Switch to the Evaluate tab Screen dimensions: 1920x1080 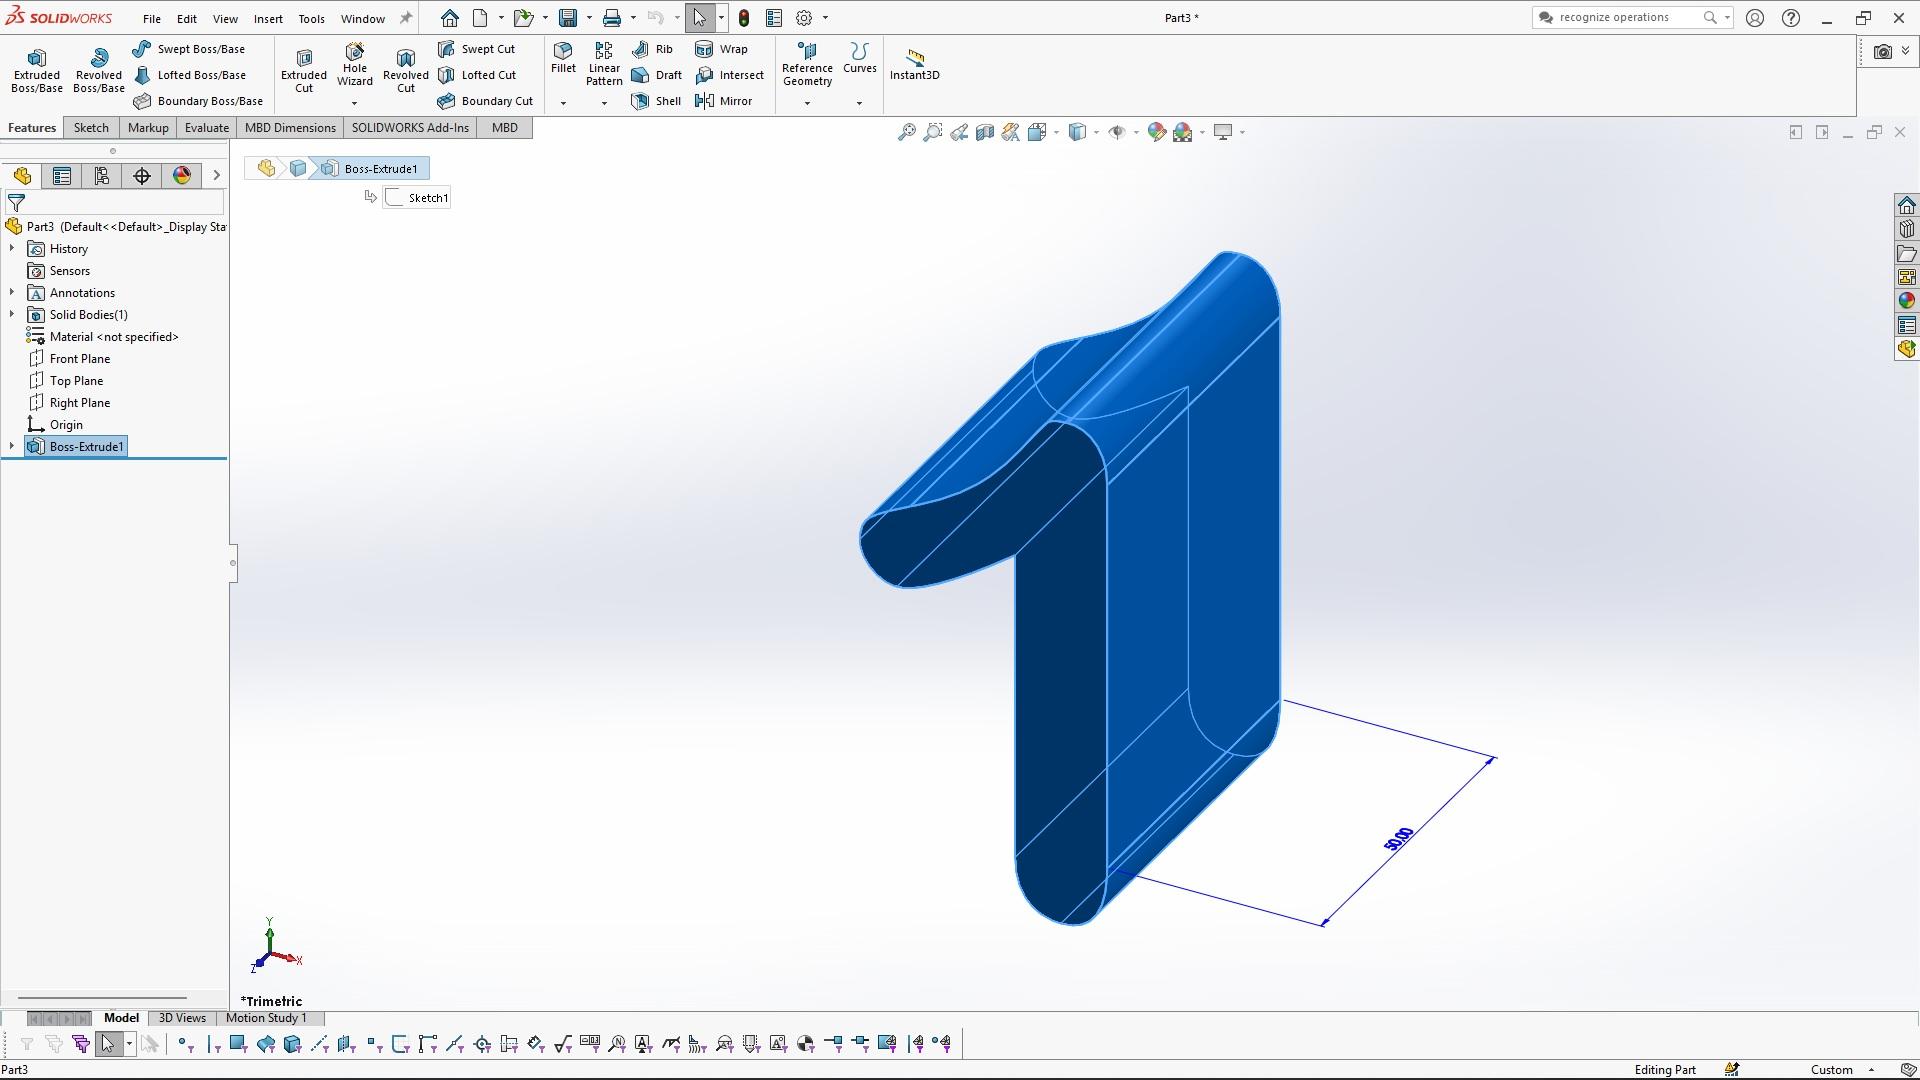tap(207, 128)
